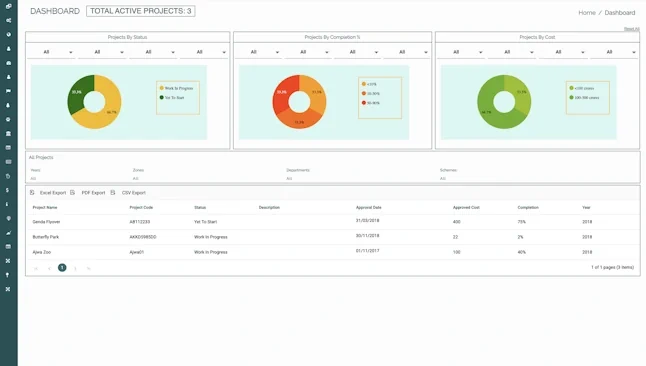Select the hand icon in the sidebar

click(x=8, y=176)
